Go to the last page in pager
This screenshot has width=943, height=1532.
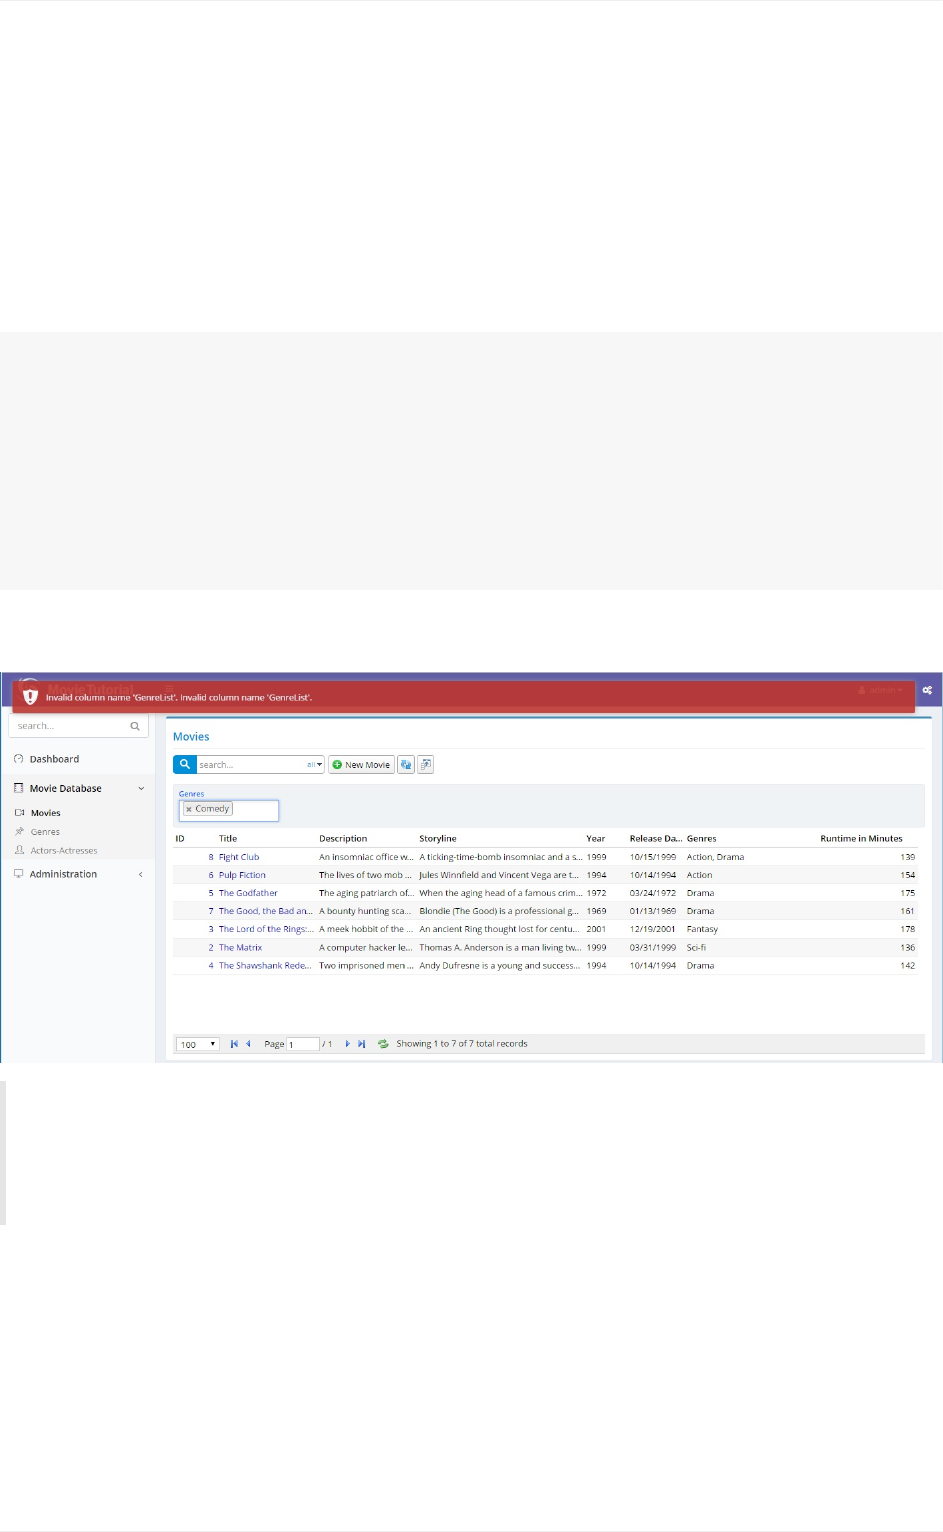361,1044
